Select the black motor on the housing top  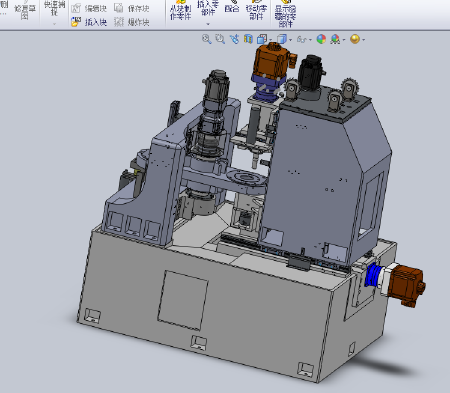click(x=311, y=72)
